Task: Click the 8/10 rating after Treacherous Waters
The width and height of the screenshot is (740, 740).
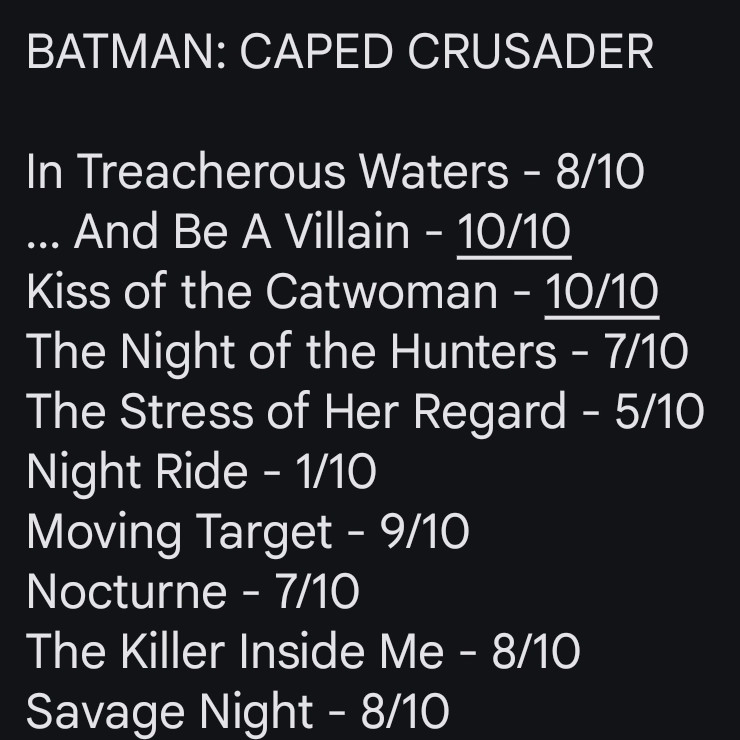Action: 600,171
